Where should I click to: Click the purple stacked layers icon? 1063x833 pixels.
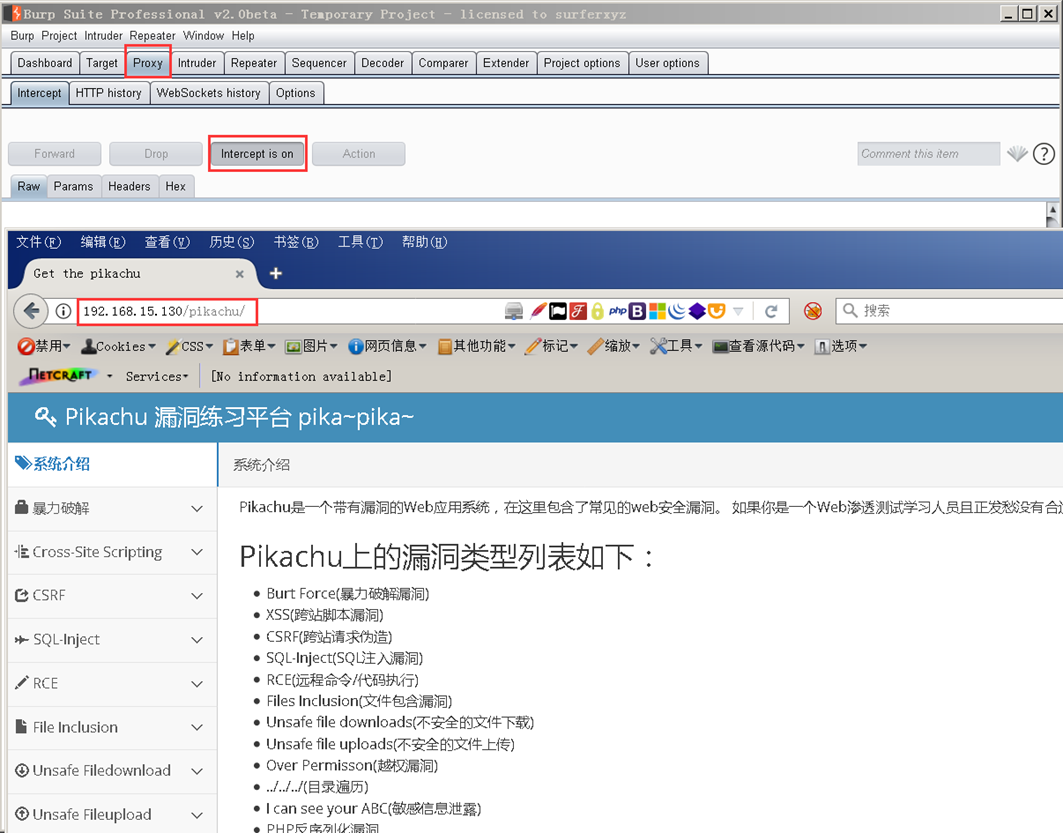[x=697, y=311]
